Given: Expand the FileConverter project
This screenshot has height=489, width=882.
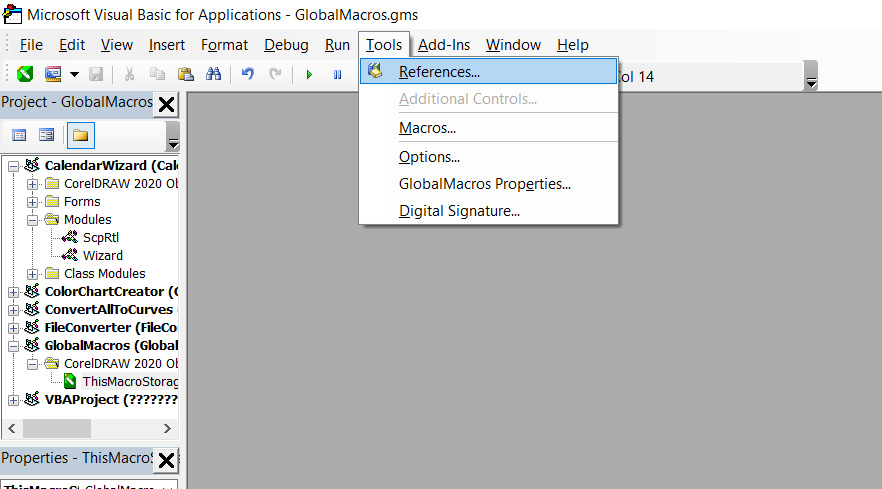Looking at the screenshot, I should point(14,328).
